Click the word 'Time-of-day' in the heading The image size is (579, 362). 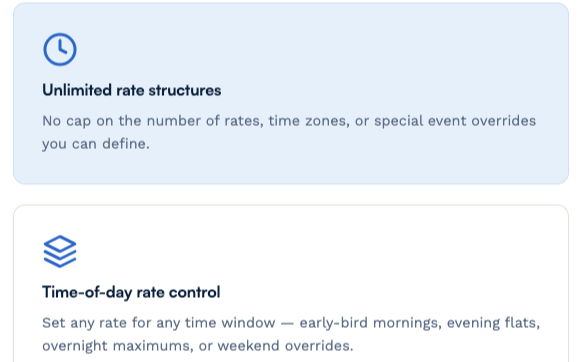coord(87,292)
